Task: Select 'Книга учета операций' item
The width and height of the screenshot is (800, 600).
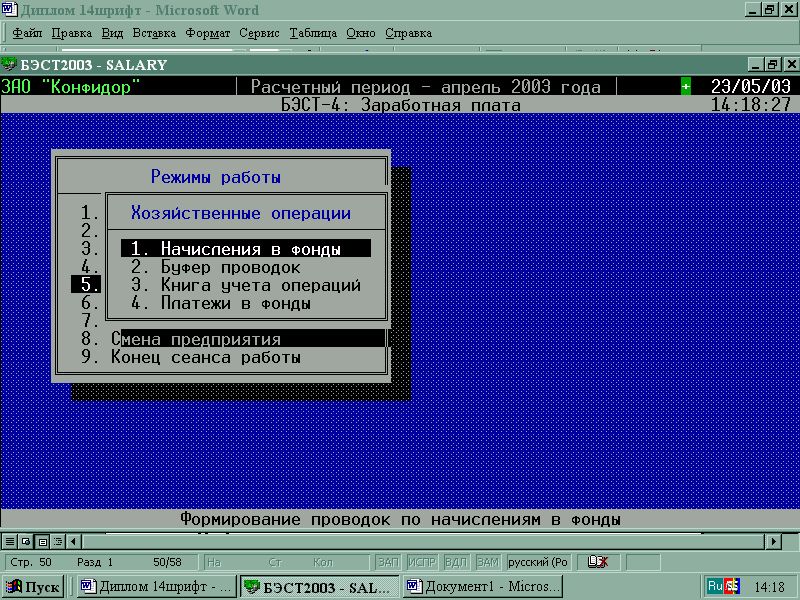Action: click(246, 285)
